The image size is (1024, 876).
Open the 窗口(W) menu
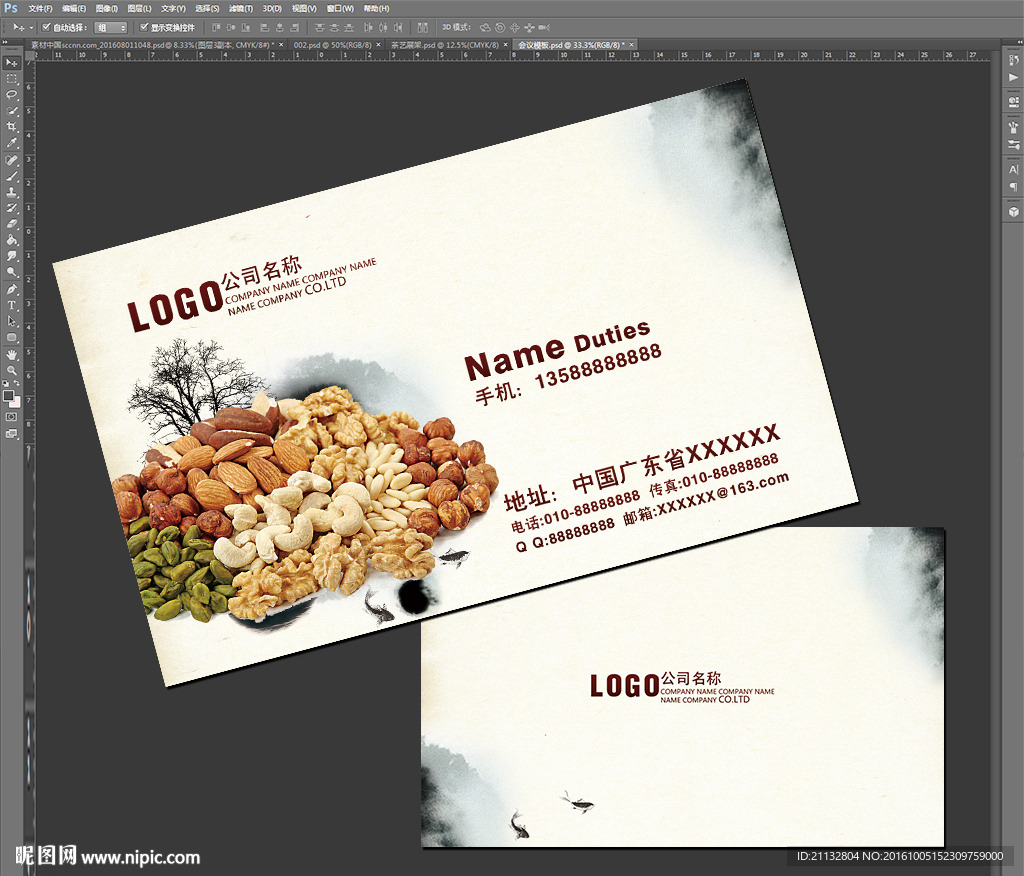[x=340, y=8]
